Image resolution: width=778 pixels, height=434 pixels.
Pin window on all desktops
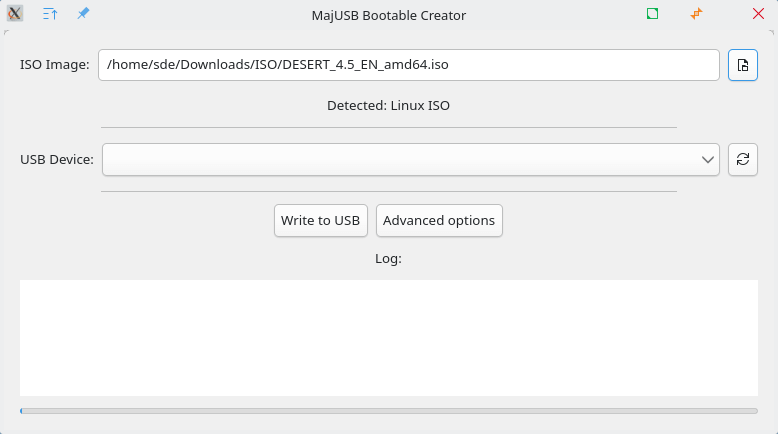(x=83, y=15)
